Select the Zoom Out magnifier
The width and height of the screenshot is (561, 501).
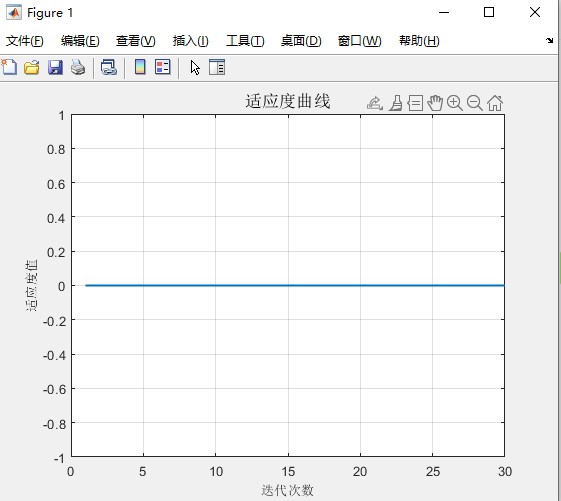pos(475,103)
